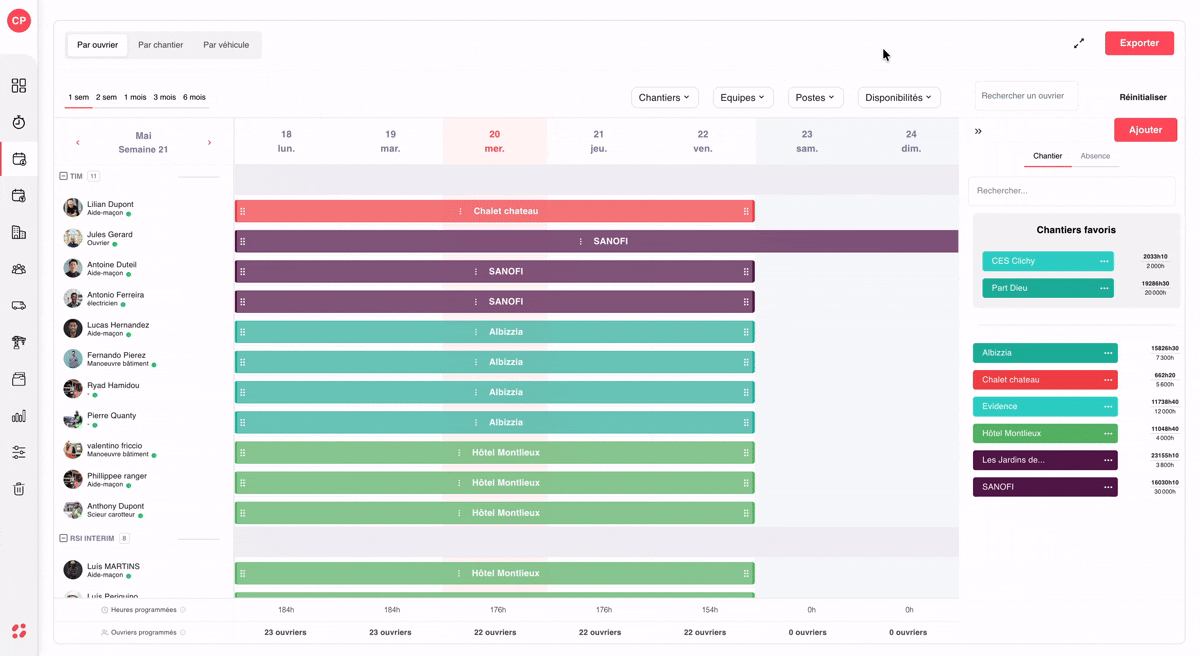The width and height of the screenshot is (1200, 656).
Task: Go to the previous week arrow
Action: [78, 142]
